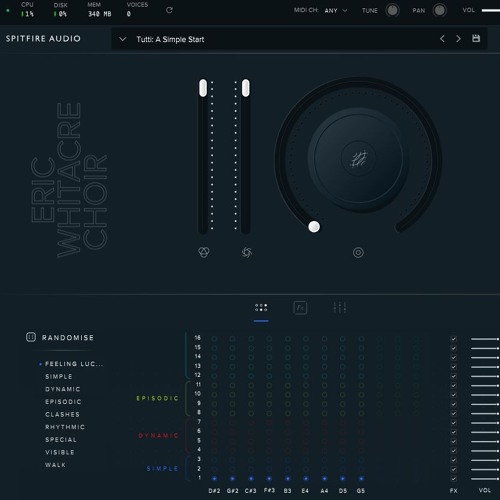500x500 pixels.
Task: Toggle the FX checkbox for row 10
Action: coord(454,395)
